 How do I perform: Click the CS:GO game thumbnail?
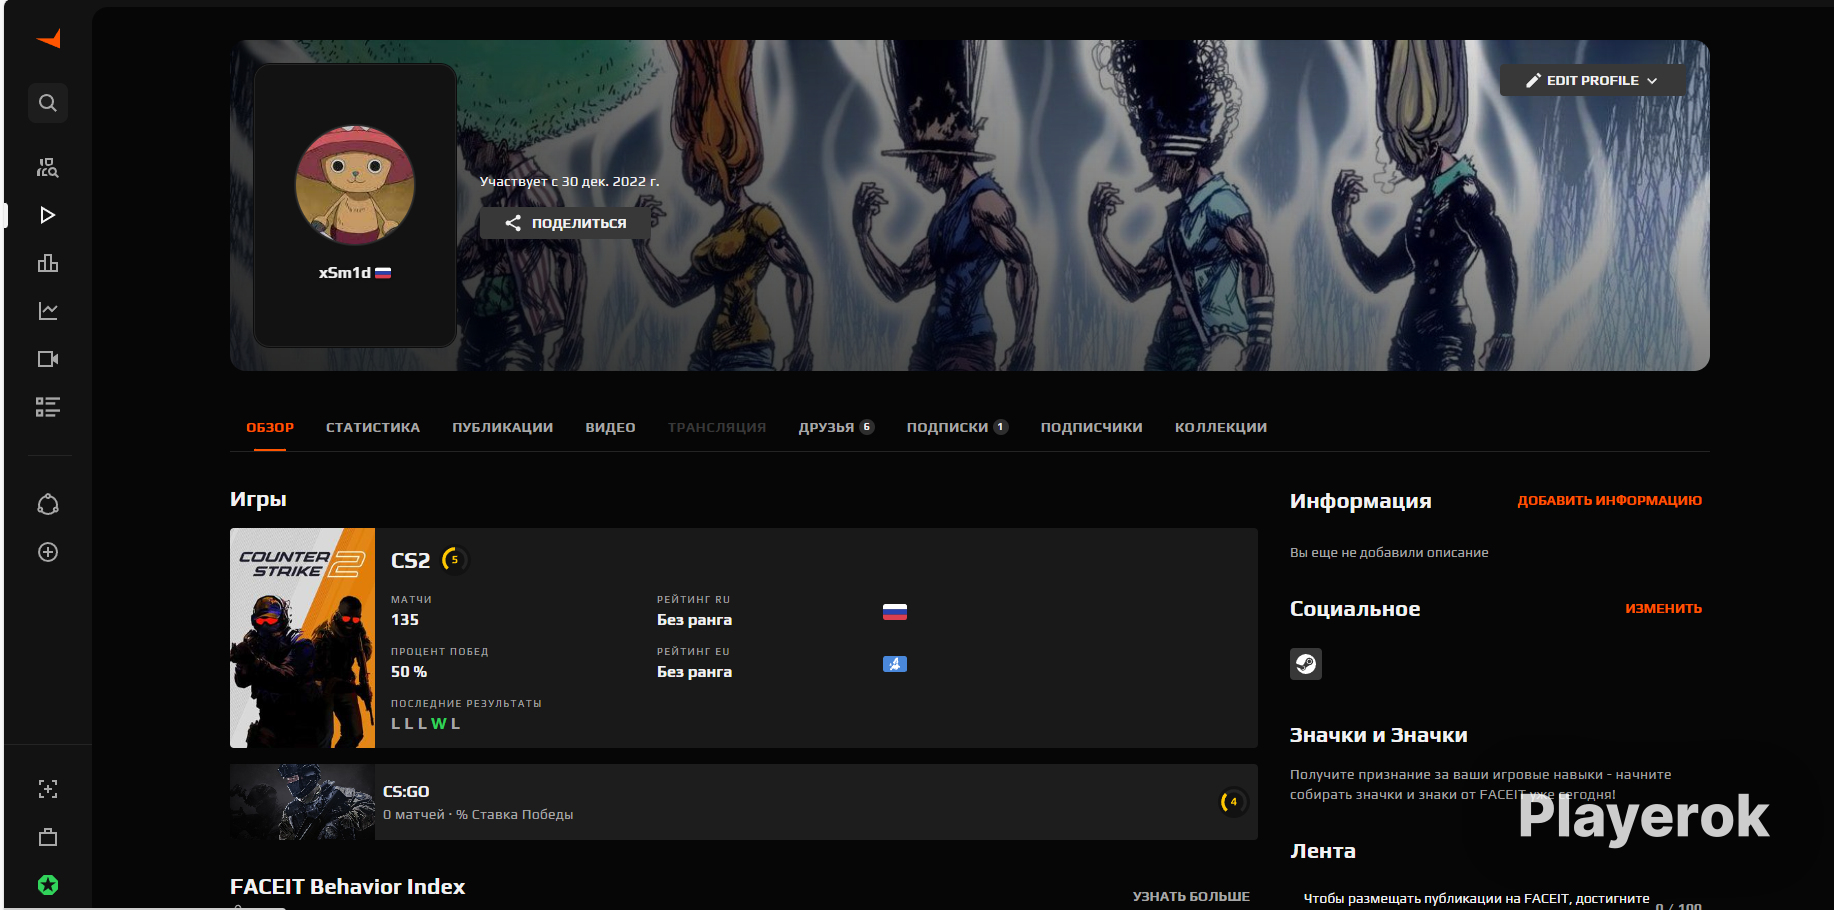pos(302,802)
